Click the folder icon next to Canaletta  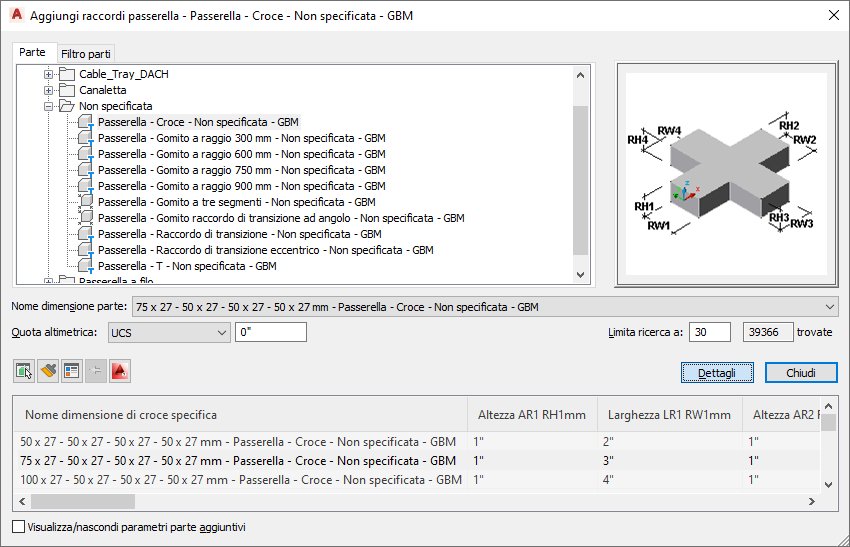(67, 90)
